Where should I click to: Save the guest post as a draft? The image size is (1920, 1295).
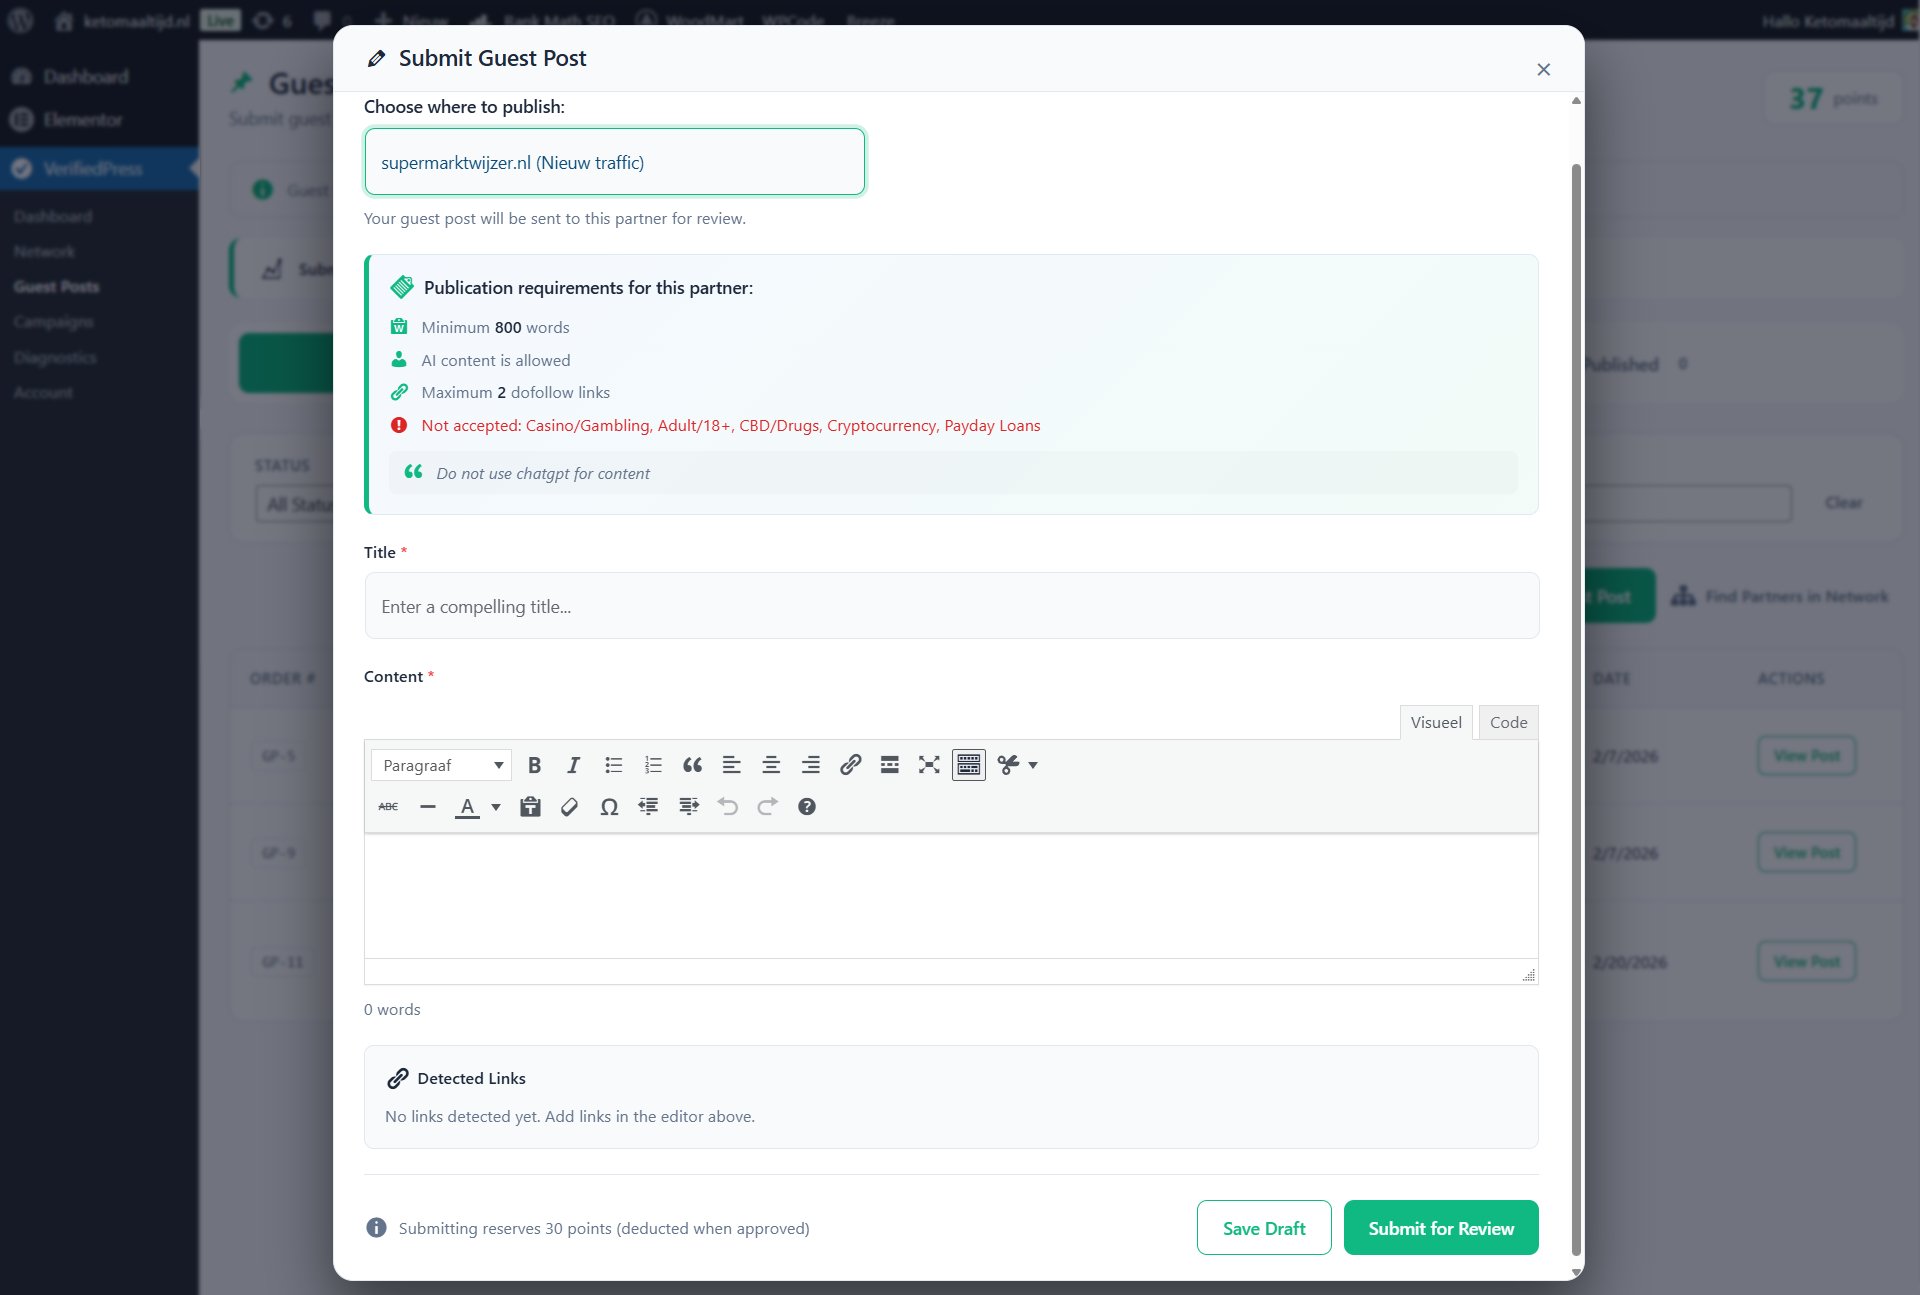[x=1263, y=1227]
